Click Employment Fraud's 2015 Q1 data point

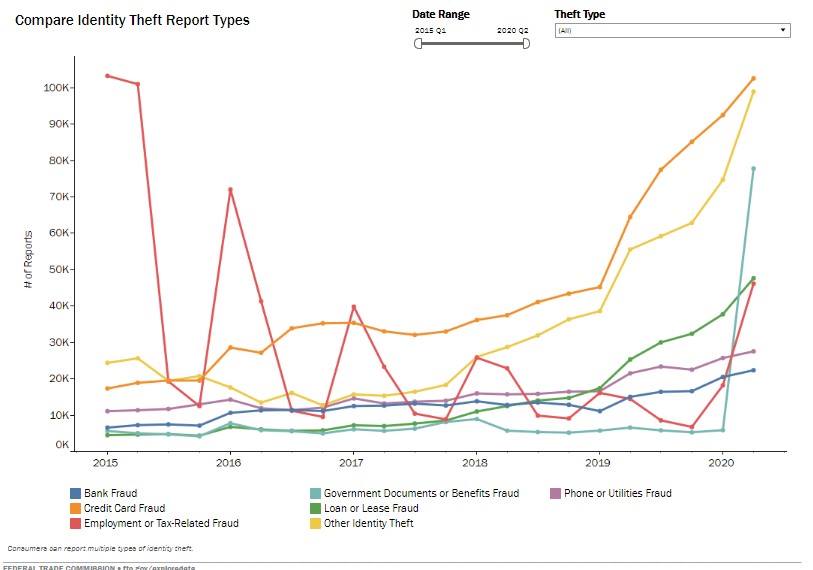[x=107, y=76]
